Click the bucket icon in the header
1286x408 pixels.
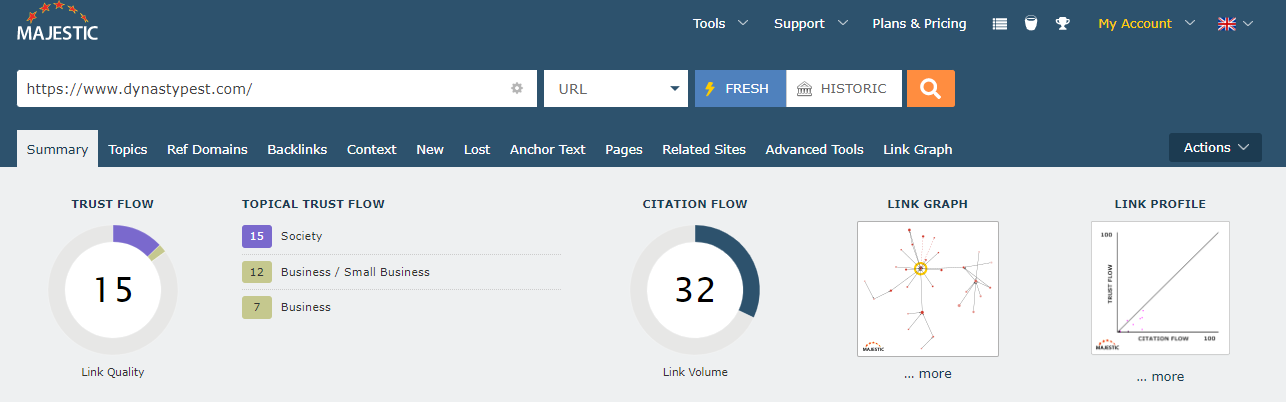point(1030,24)
